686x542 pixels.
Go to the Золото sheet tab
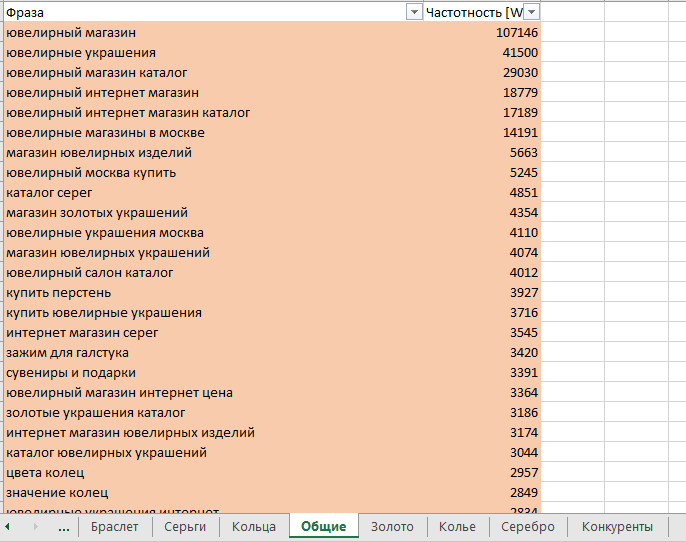pyautogui.click(x=392, y=526)
